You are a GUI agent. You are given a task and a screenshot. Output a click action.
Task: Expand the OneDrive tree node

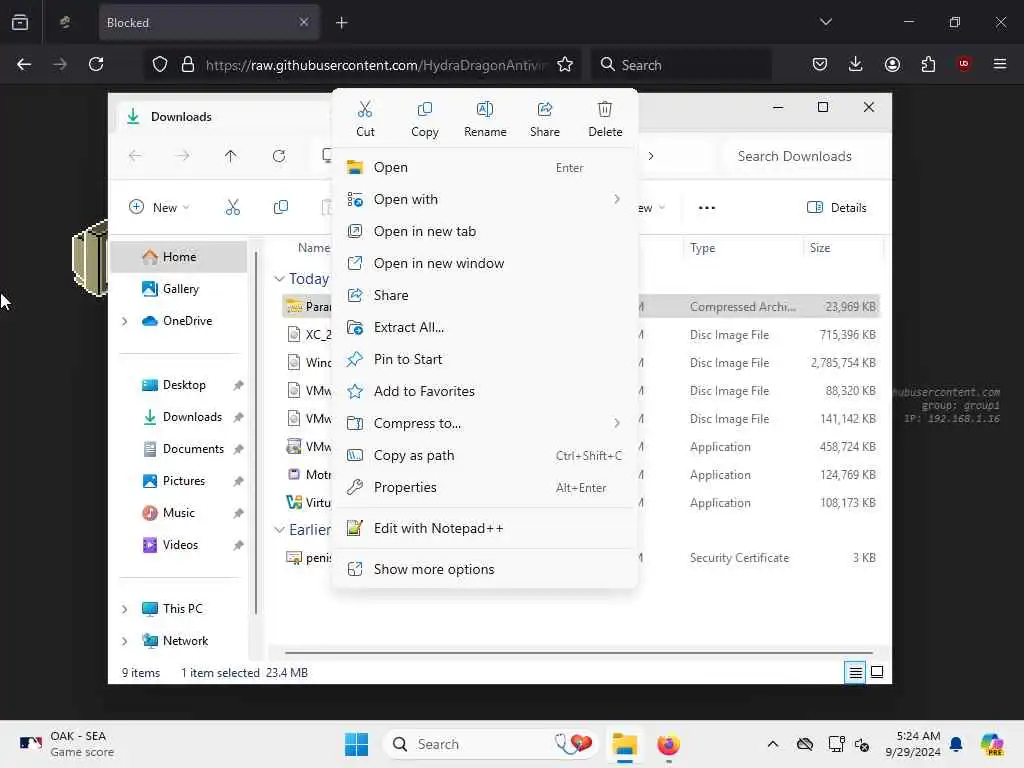(x=125, y=321)
